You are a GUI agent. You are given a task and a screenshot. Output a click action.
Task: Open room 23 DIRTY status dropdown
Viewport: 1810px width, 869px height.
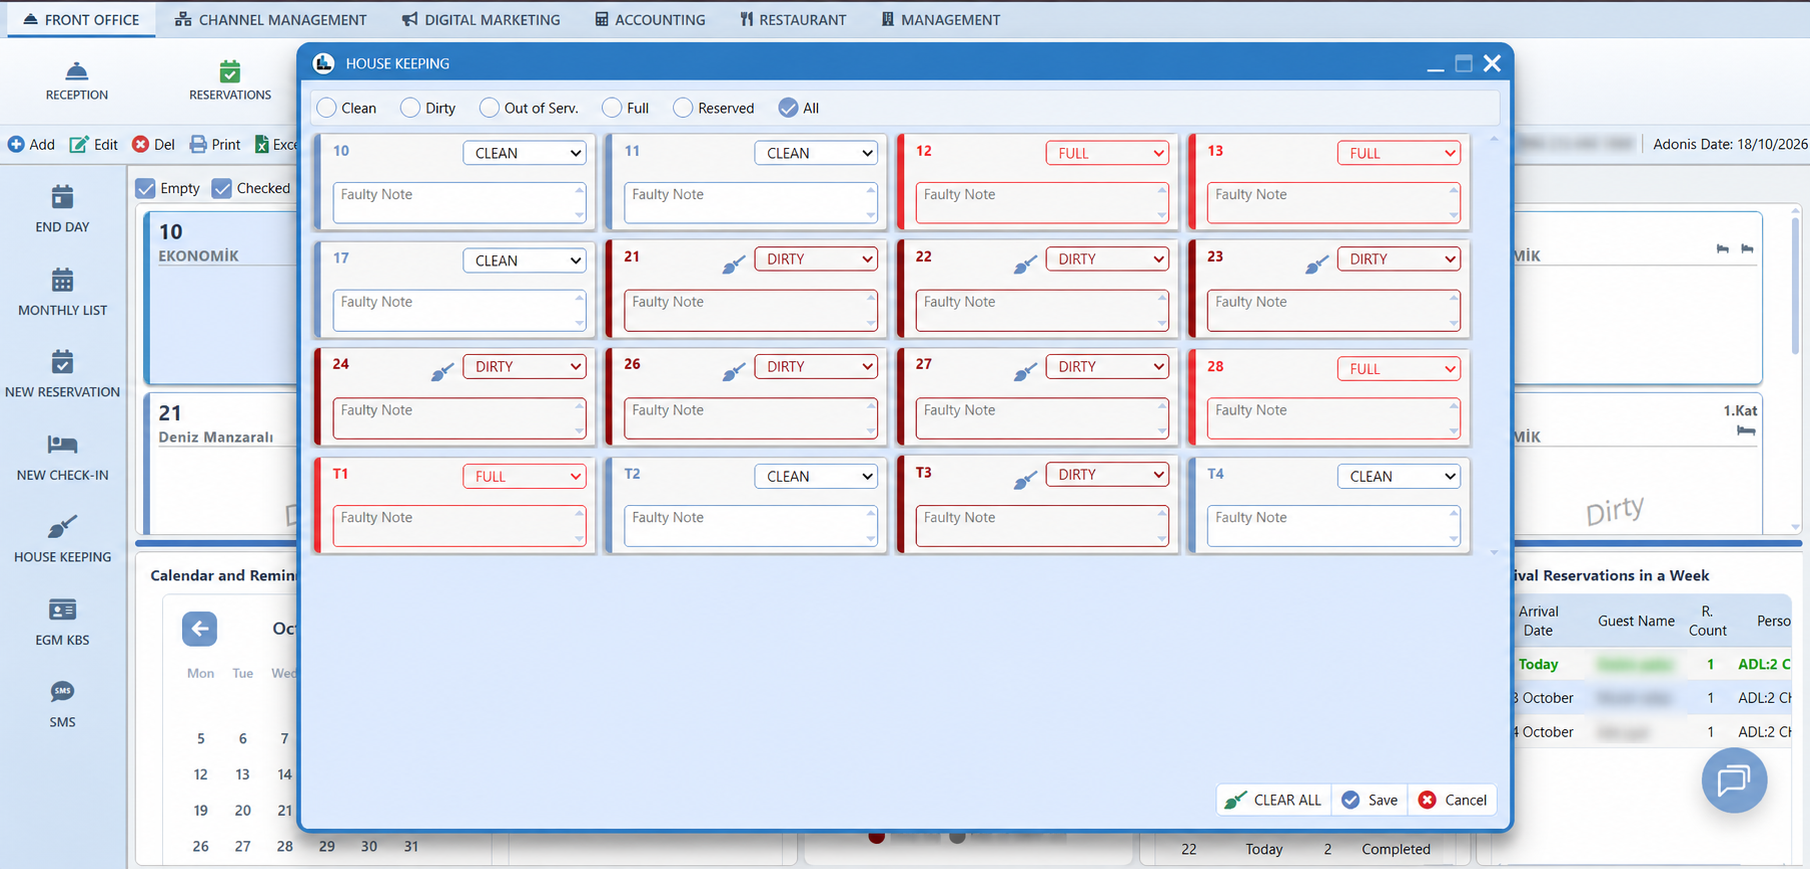coord(1398,259)
